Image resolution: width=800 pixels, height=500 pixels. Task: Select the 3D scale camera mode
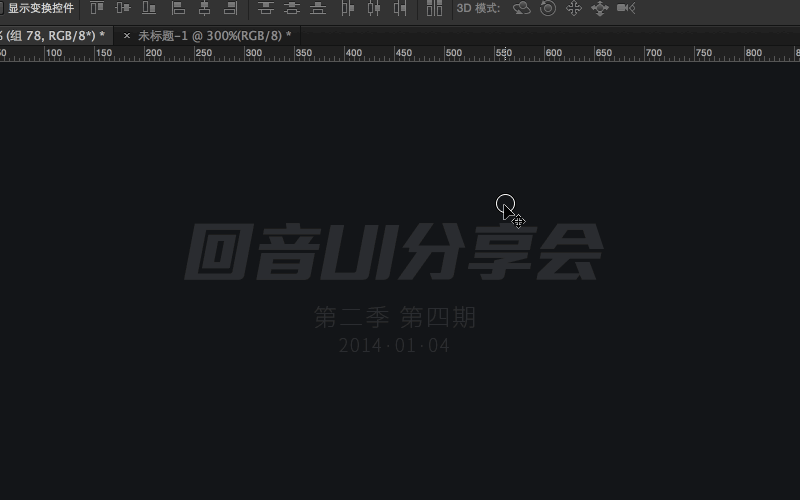pos(626,8)
